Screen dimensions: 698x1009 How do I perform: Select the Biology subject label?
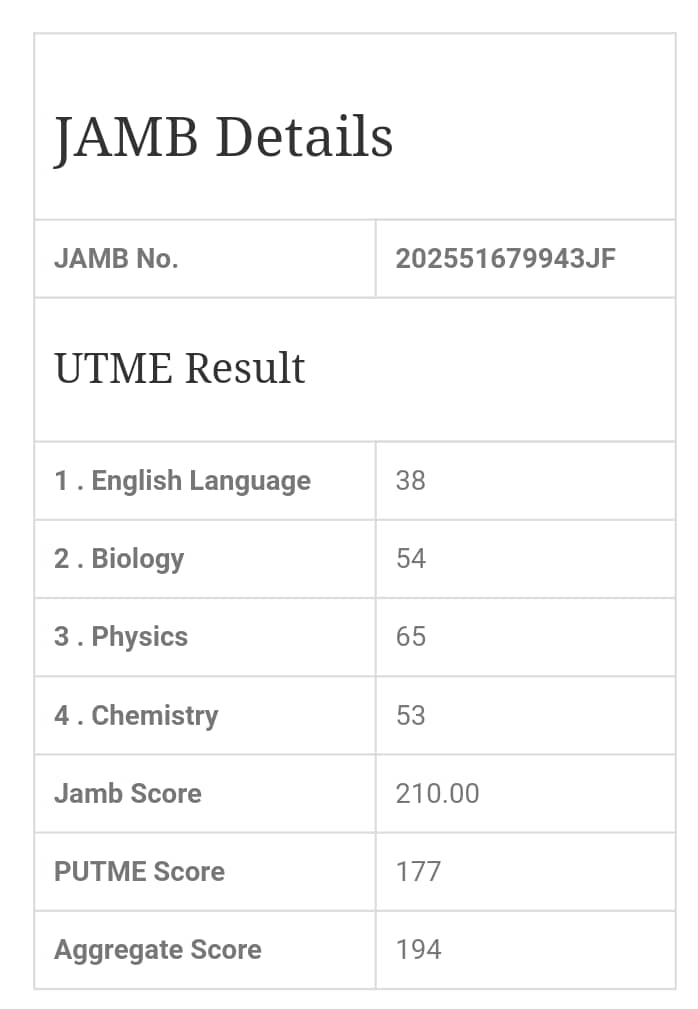pyautogui.click(x=119, y=559)
